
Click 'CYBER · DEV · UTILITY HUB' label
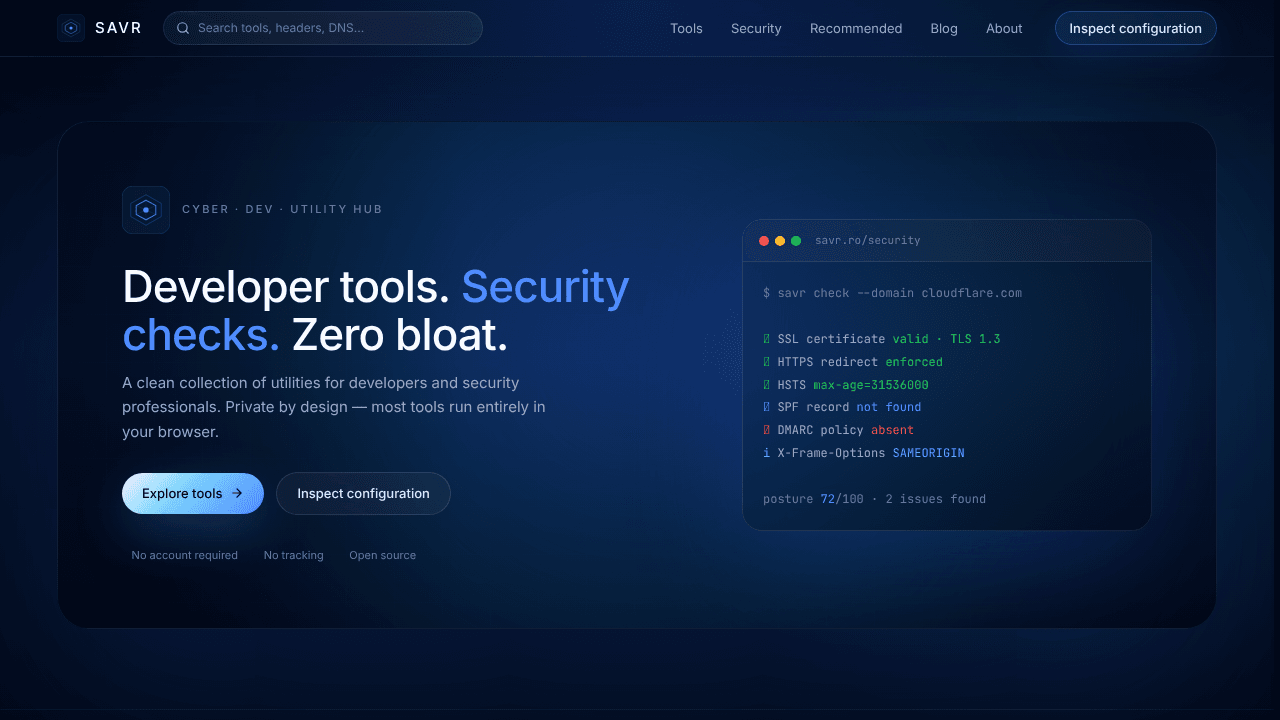pos(282,210)
